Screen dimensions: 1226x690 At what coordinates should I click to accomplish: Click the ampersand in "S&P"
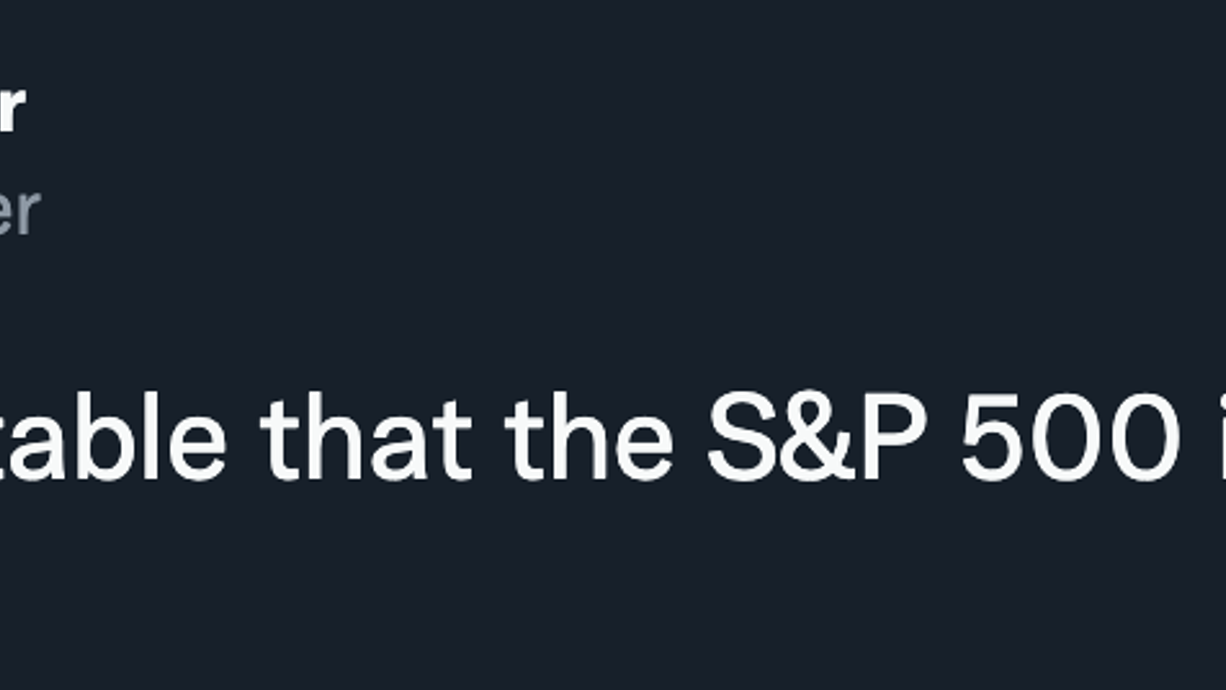click(x=816, y=440)
